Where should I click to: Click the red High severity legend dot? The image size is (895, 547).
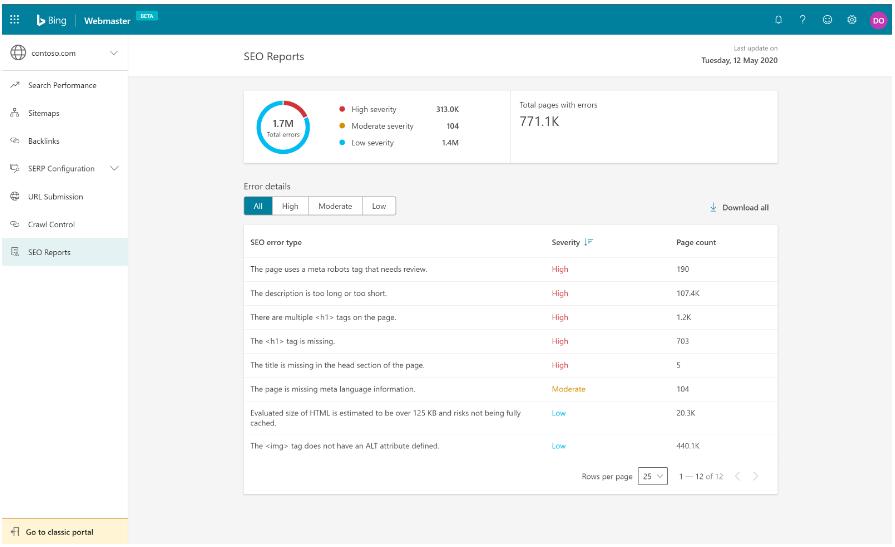point(342,108)
